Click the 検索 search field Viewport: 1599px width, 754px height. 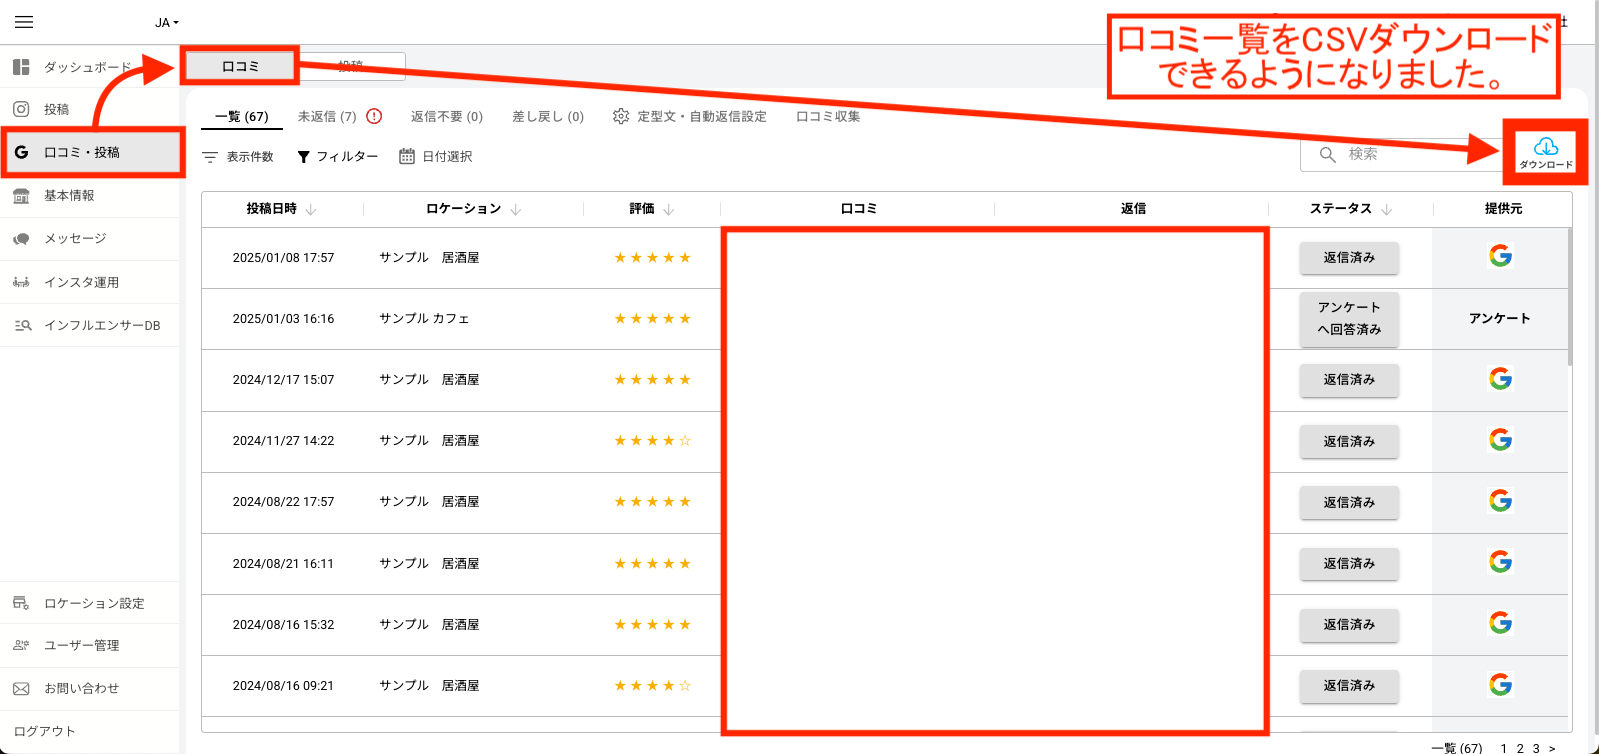click(1400, 154)
